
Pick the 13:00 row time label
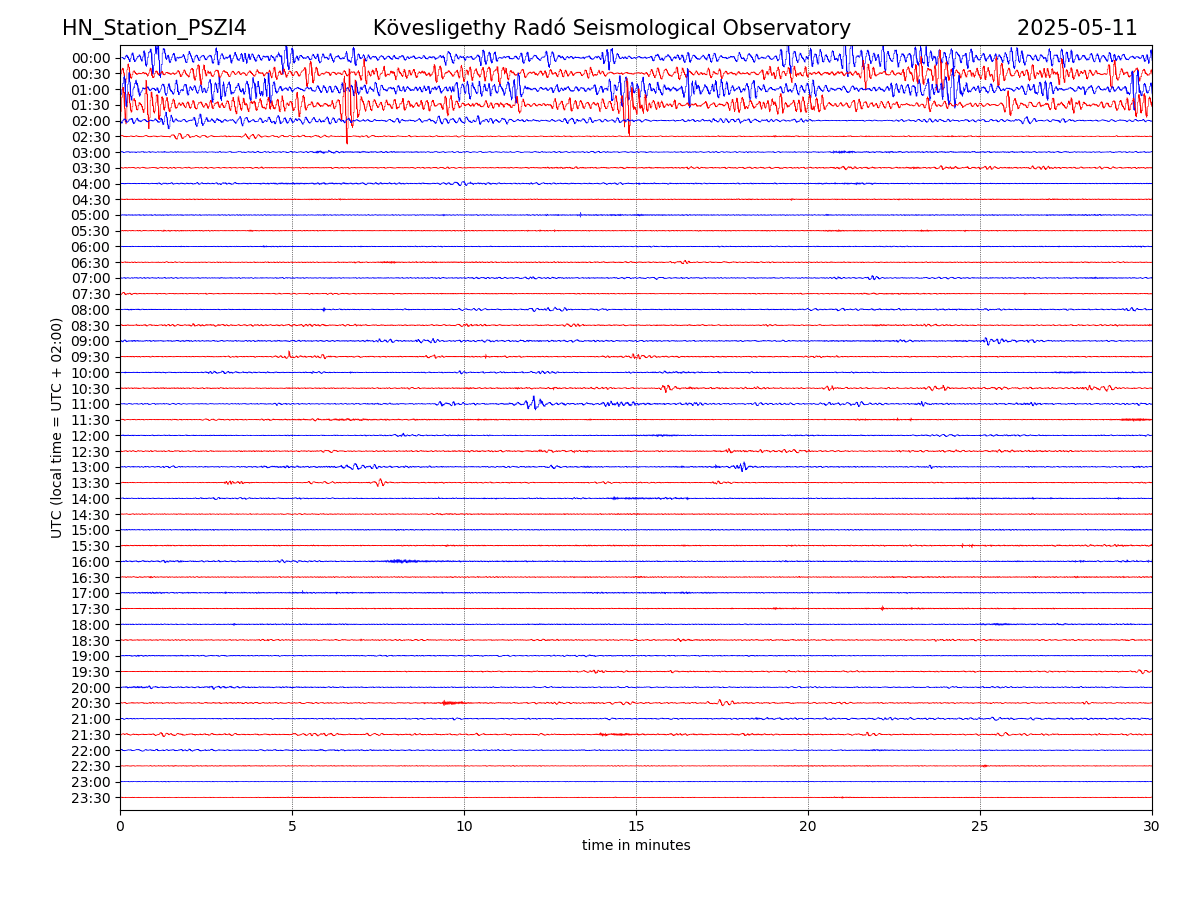tap(91, 468)
